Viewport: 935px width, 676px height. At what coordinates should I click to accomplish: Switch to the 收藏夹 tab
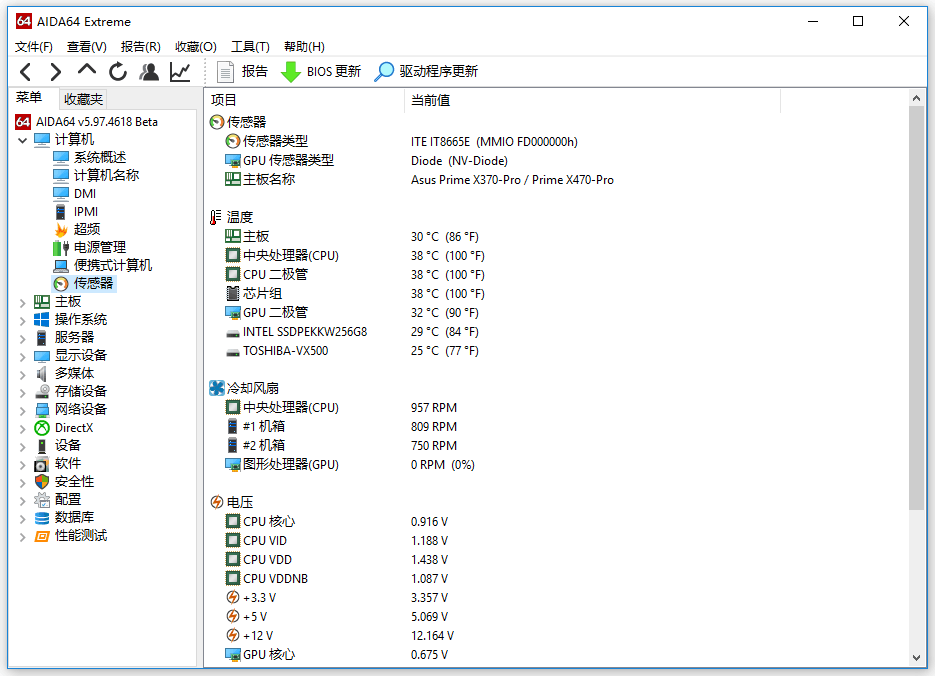pyautogui.click(x=83, y=99)
